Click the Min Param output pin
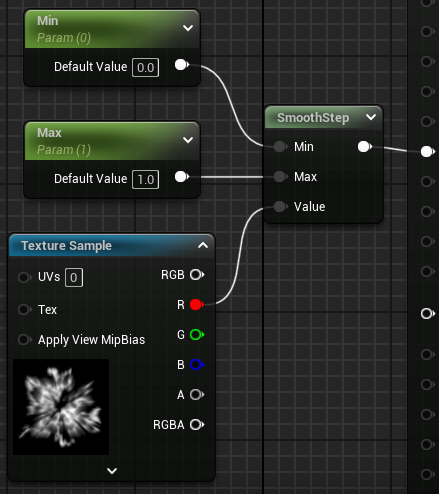 click(x=182, y=65)
